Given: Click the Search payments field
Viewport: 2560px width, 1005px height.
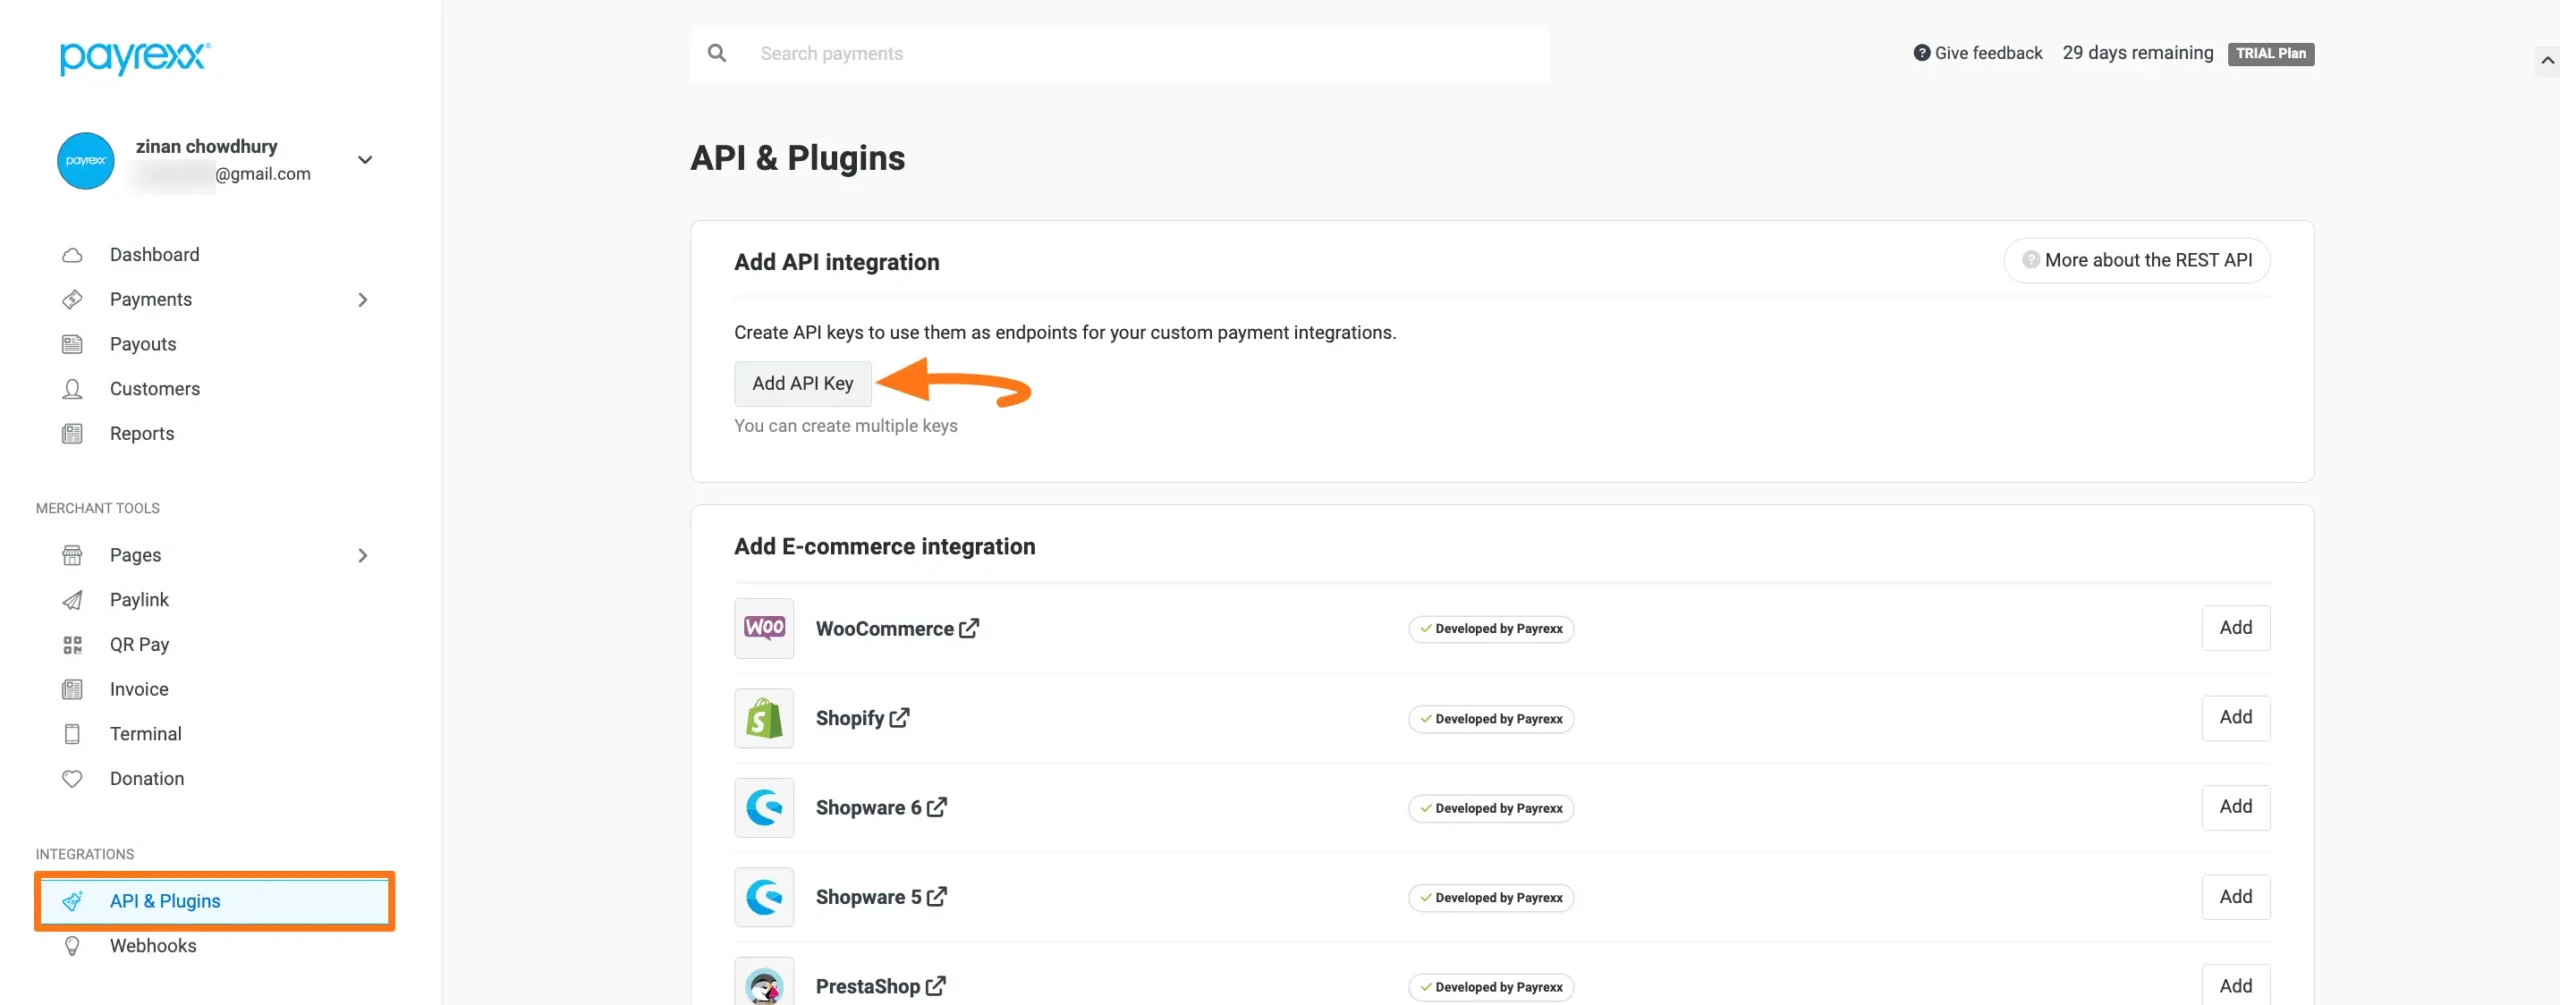Looking at the screenshot, I should point(1100,53).
